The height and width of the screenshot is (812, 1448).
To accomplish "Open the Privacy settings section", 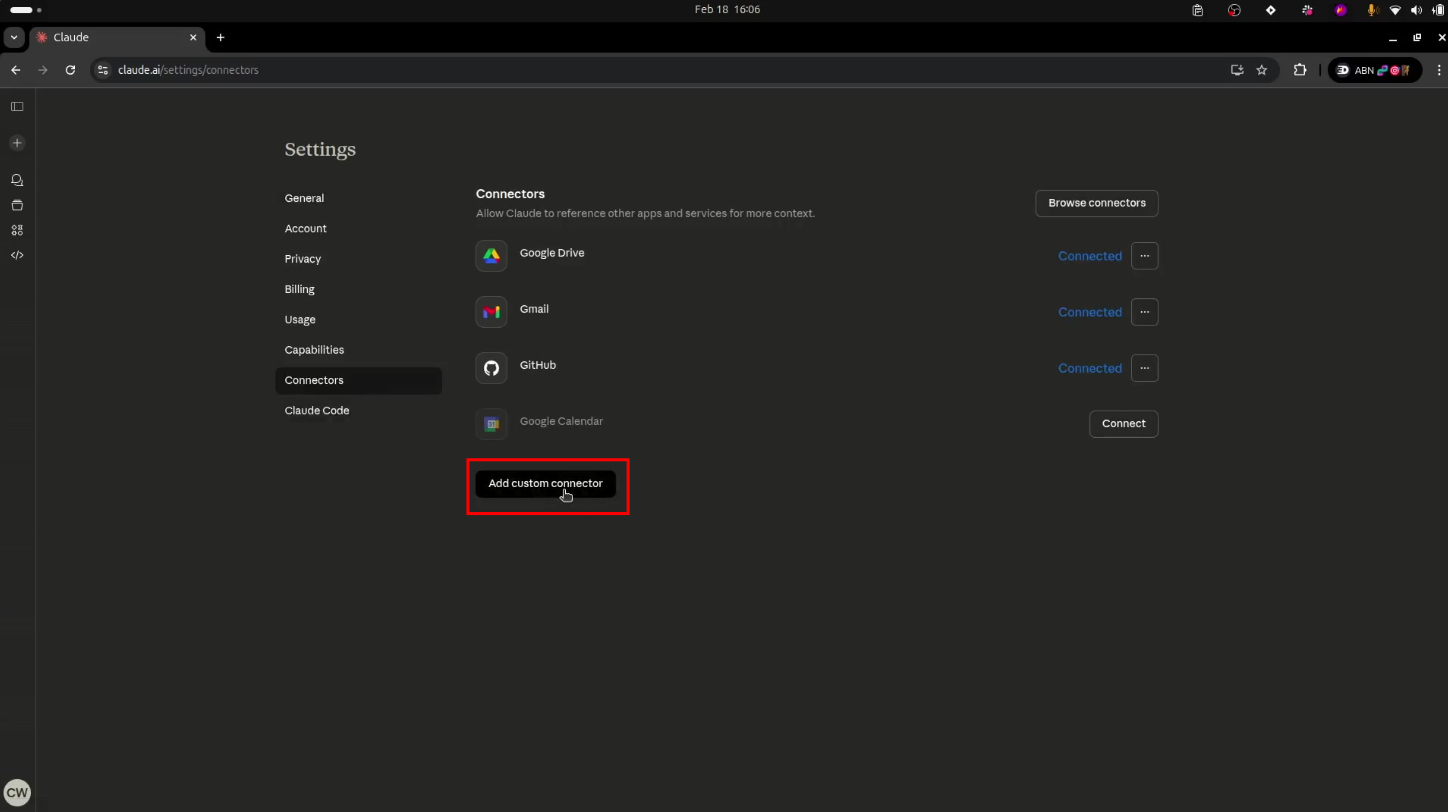I will click(302, 258).
